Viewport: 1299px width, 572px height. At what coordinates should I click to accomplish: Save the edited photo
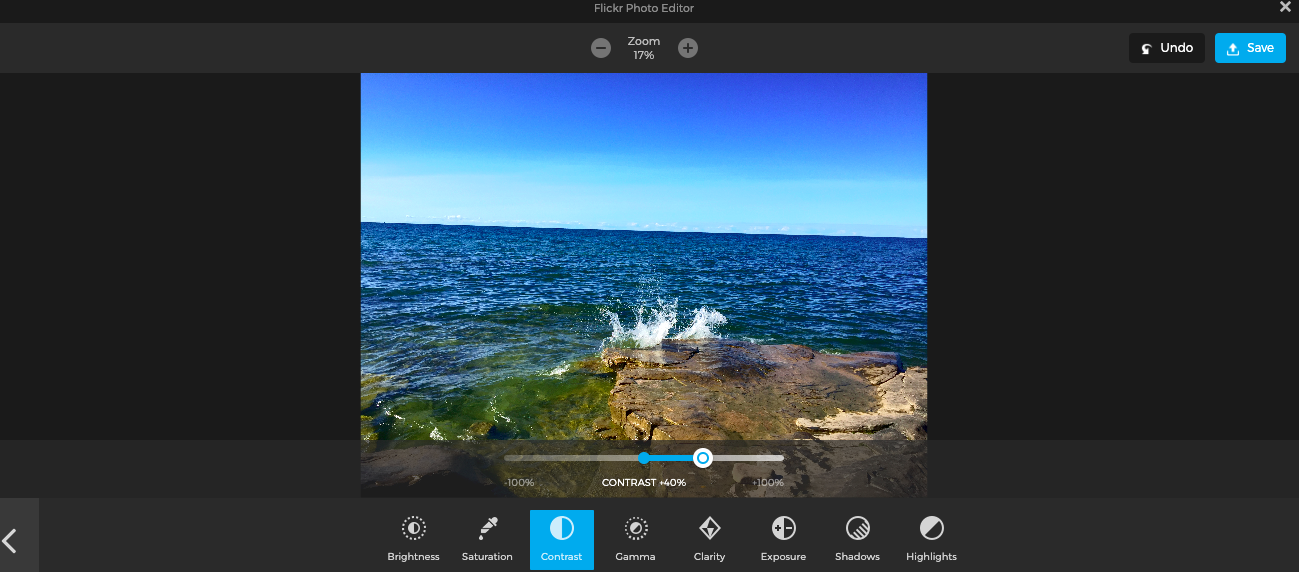point(1250,48)
